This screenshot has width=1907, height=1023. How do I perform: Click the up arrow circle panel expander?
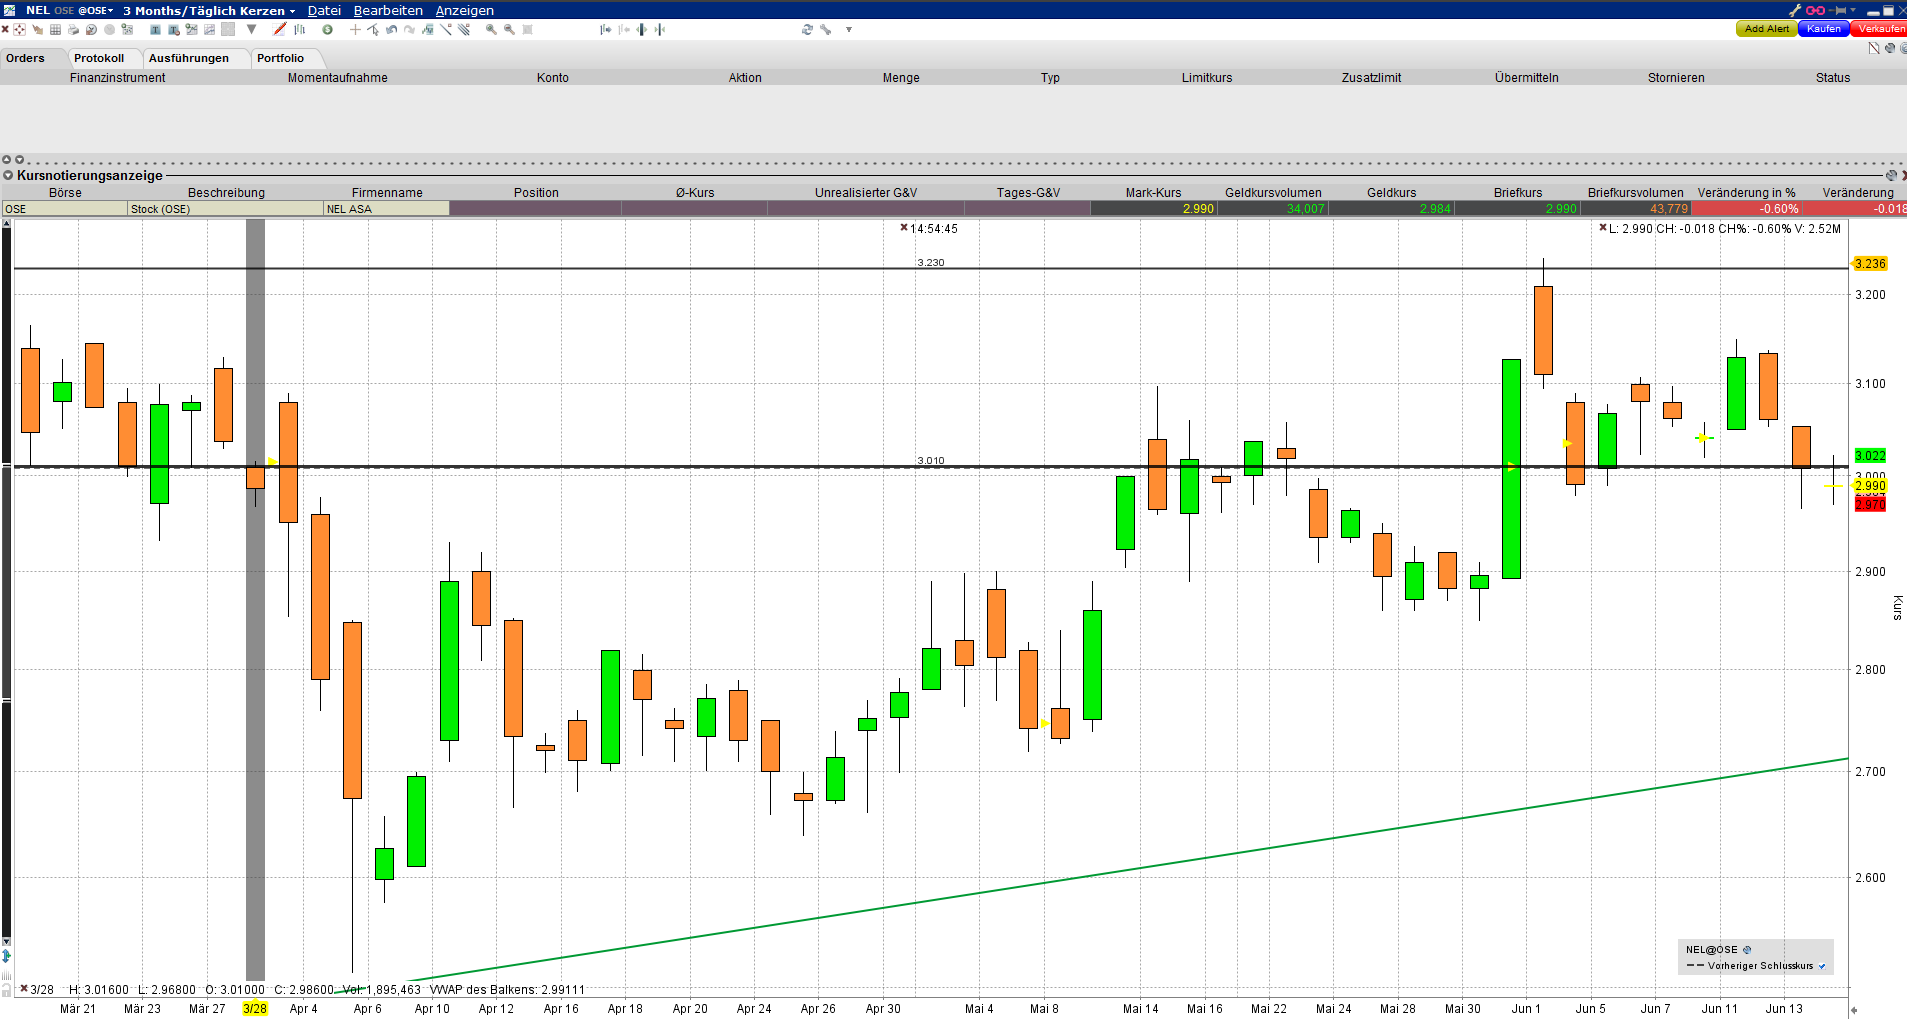coord(6,159)
